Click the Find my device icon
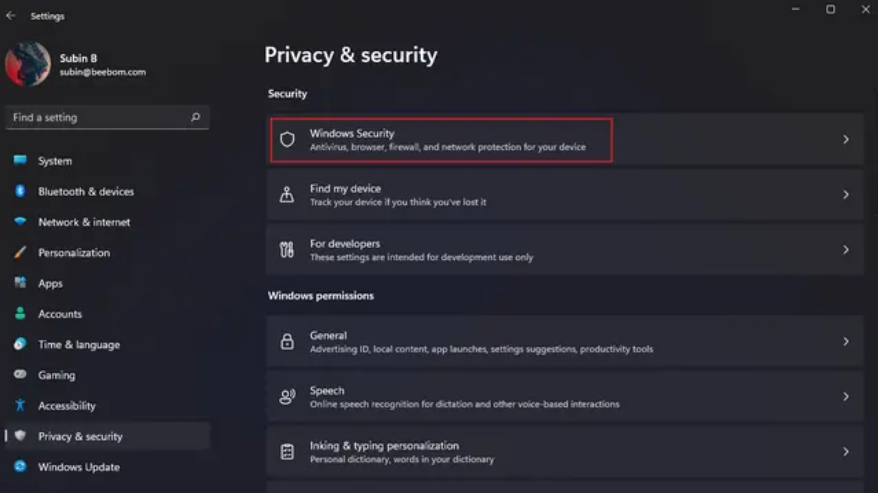This screenshot has height=493, width=878. tap(287, 194)
